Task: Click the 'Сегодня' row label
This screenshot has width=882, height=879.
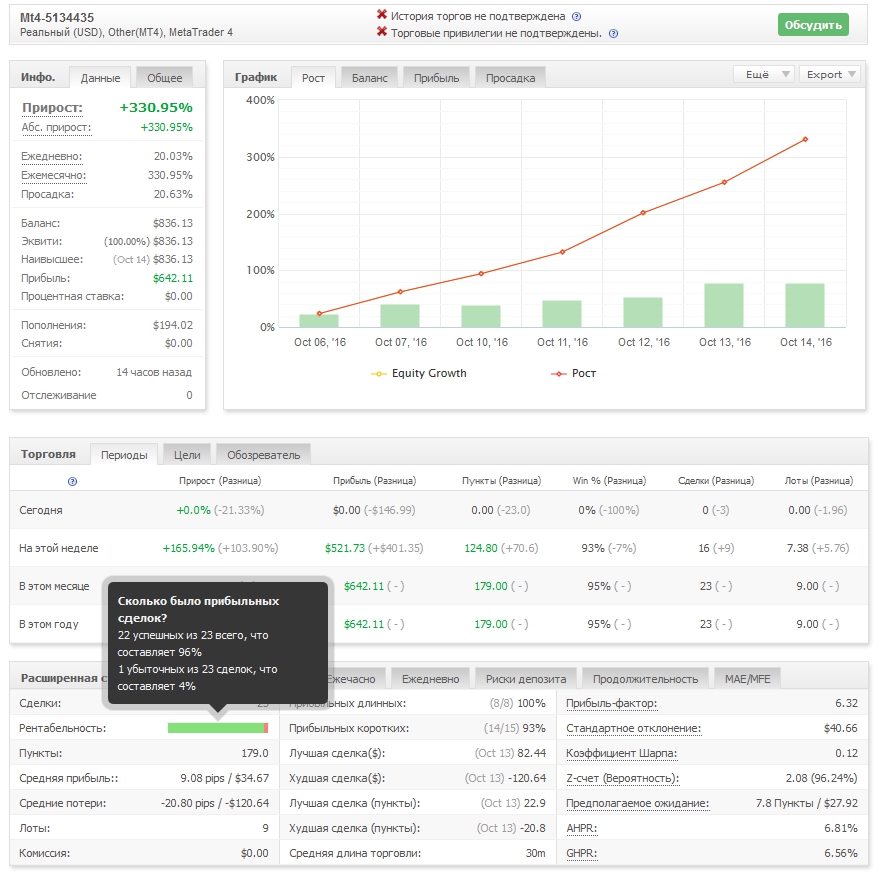Action: tap(40, 510)
